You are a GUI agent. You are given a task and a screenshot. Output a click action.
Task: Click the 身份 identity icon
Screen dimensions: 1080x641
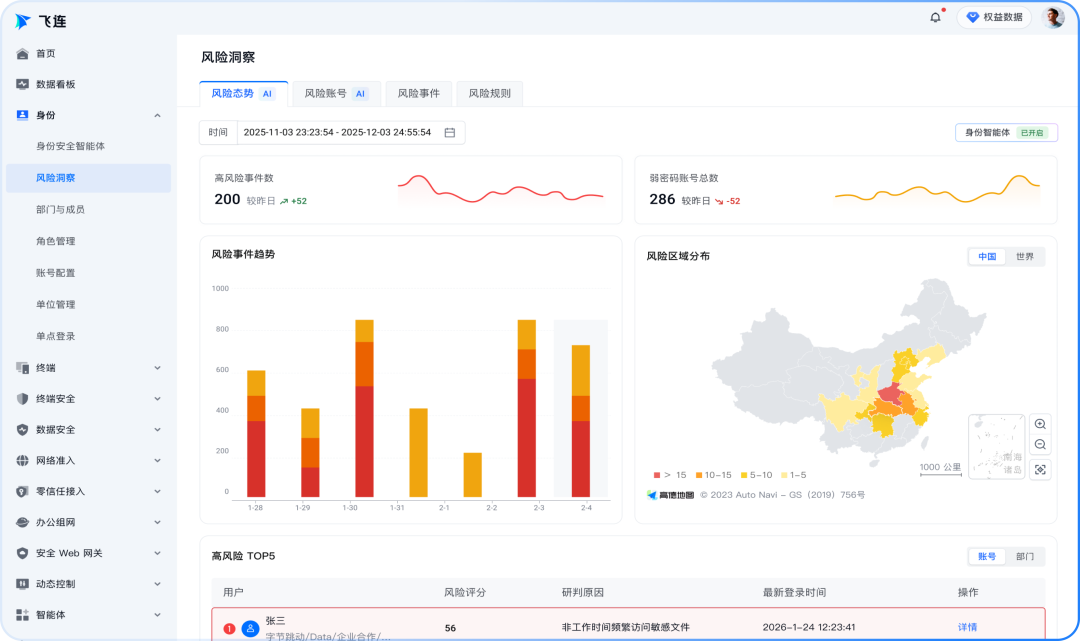(22, 115)
